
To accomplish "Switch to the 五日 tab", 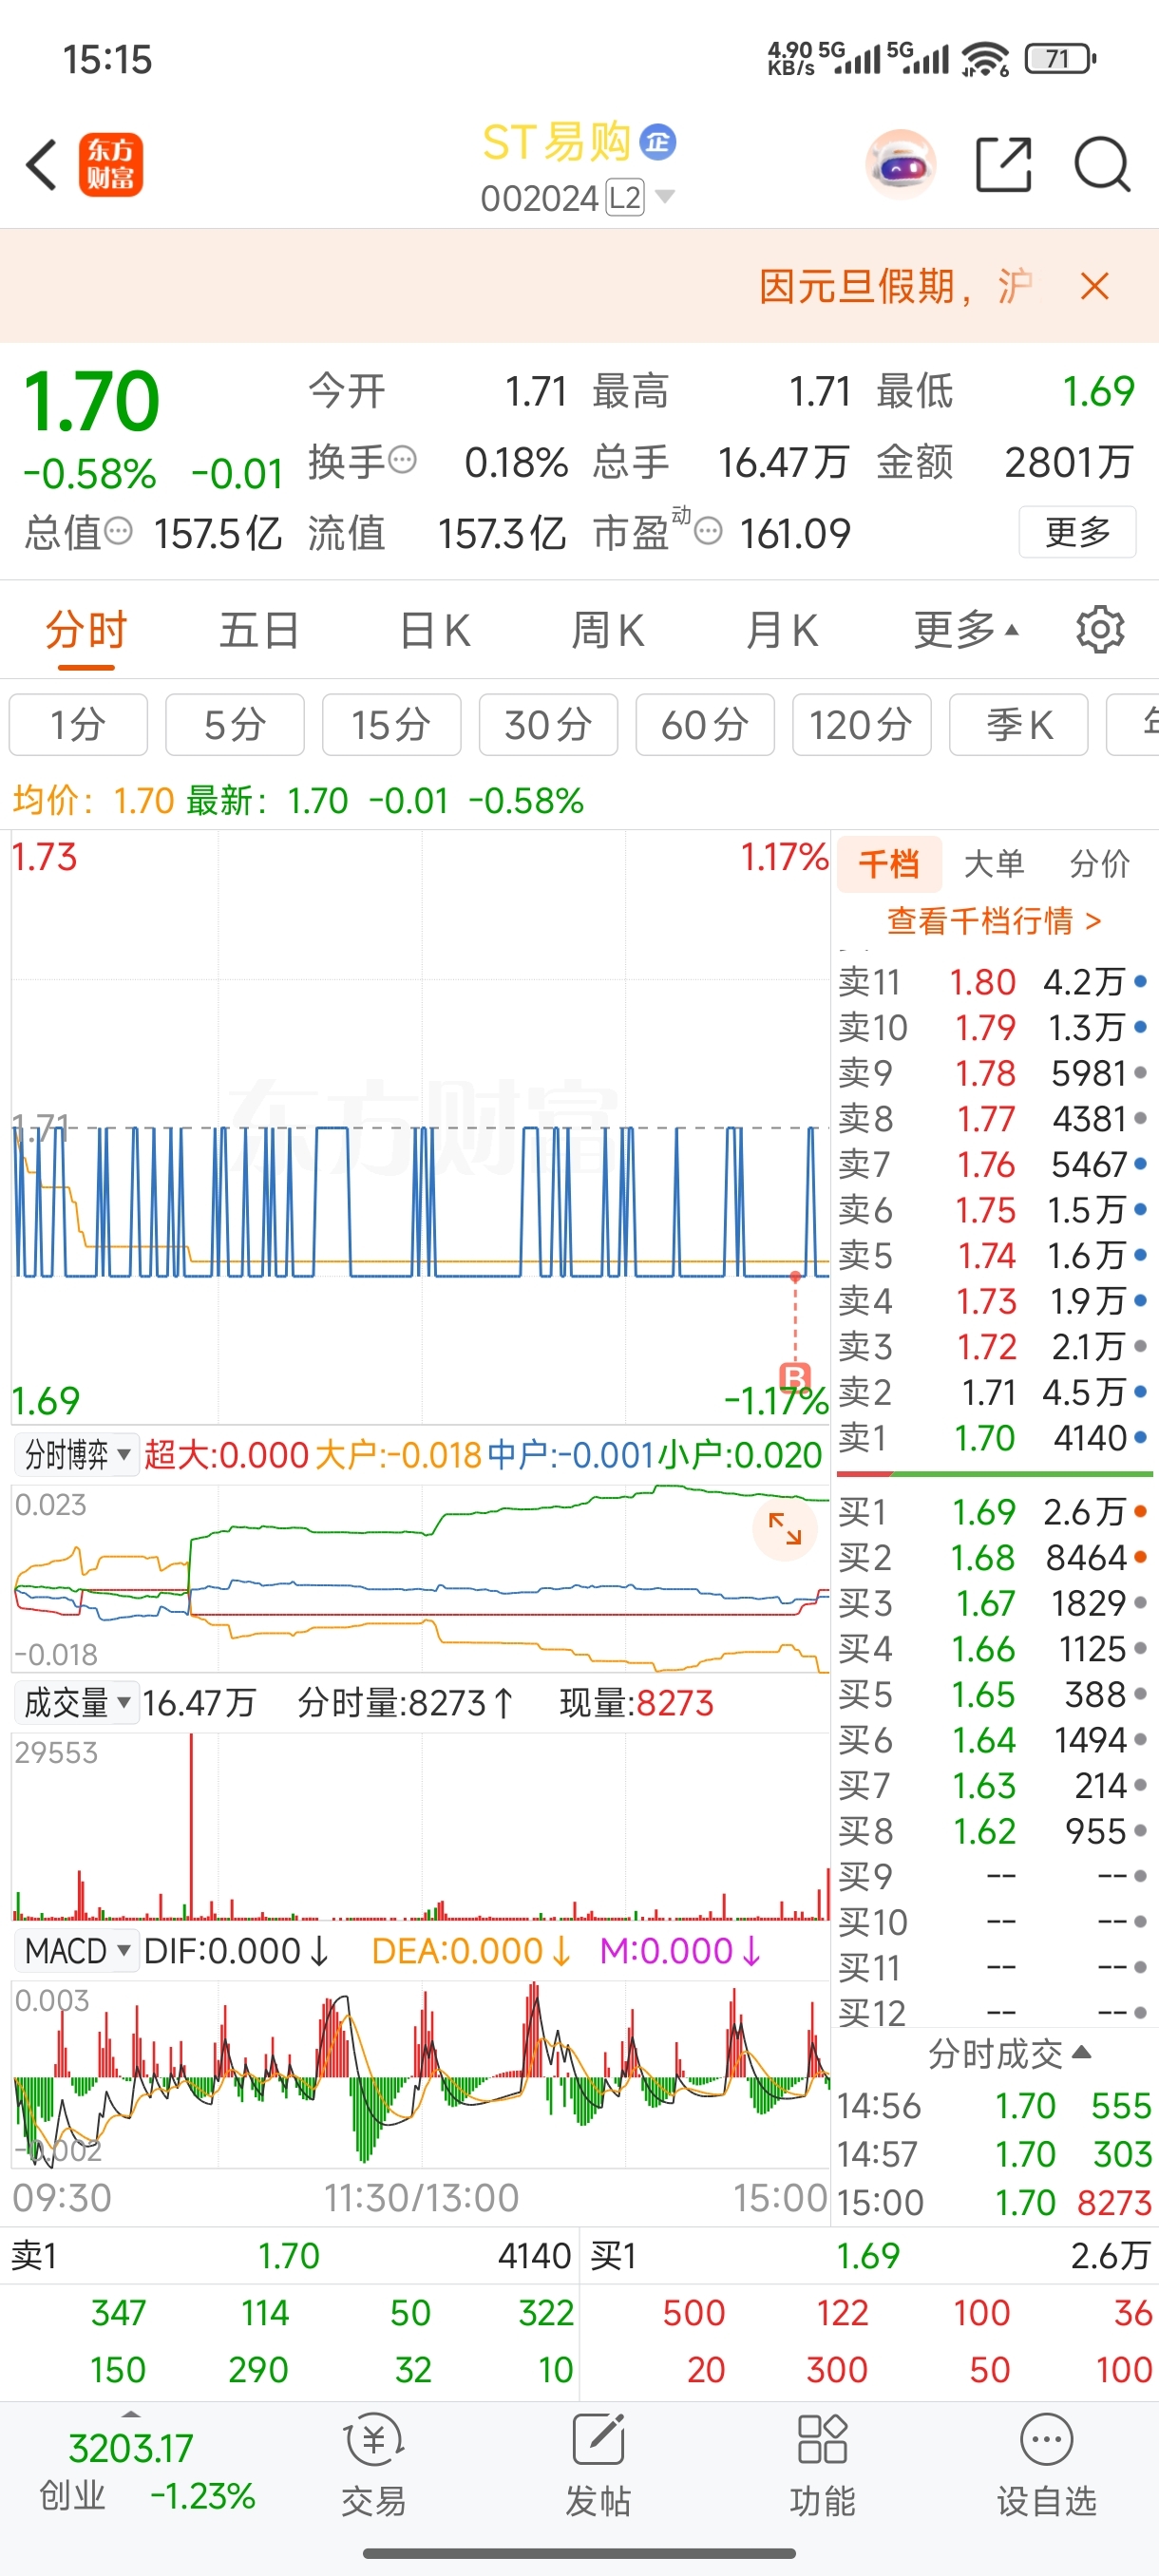I will click(259, 631).
